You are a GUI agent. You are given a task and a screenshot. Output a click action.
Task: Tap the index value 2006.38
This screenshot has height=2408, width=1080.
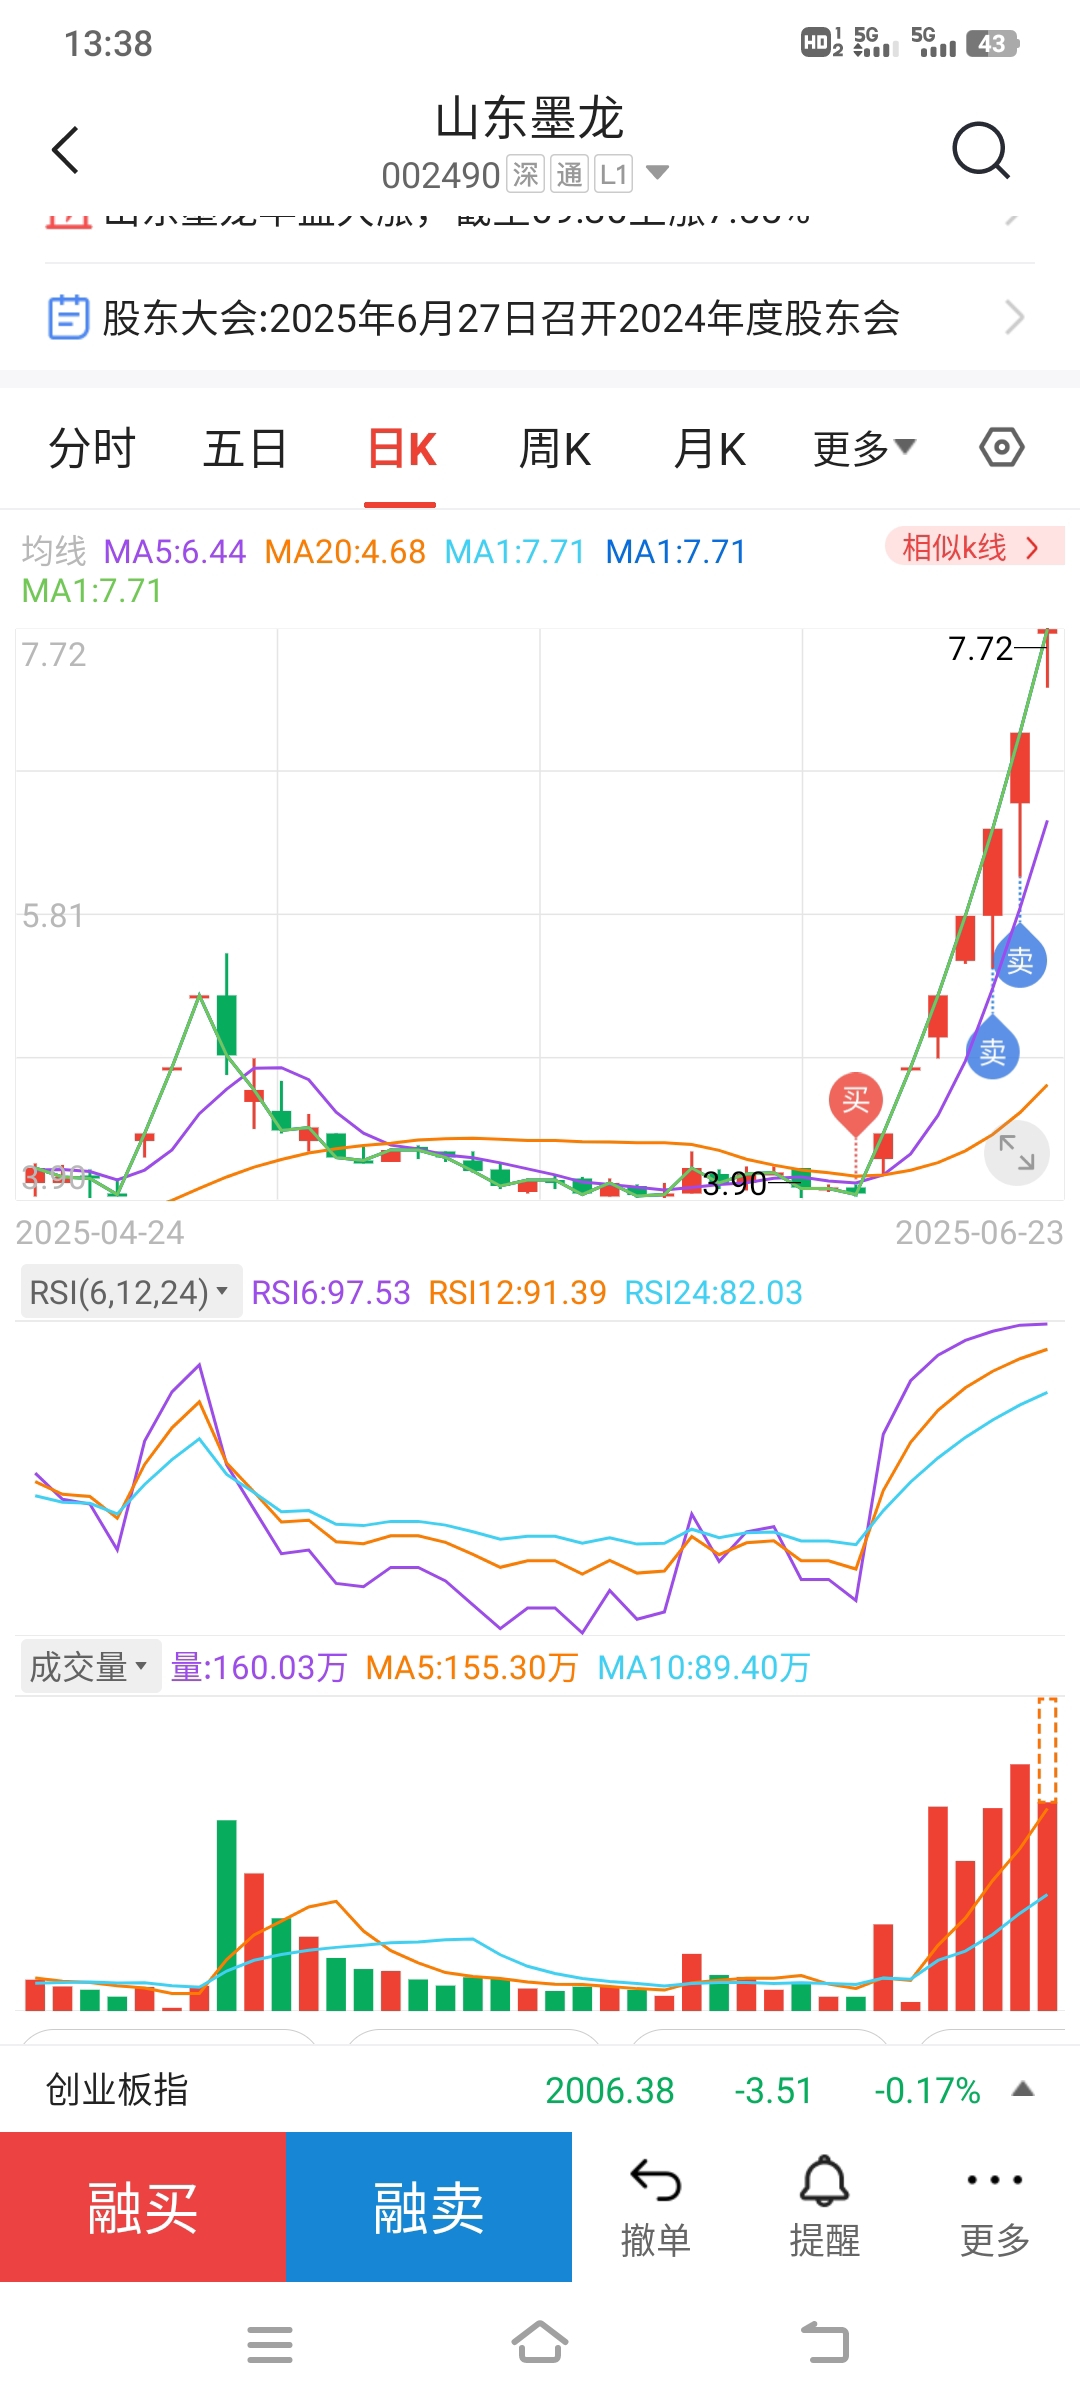point(610,2090)
